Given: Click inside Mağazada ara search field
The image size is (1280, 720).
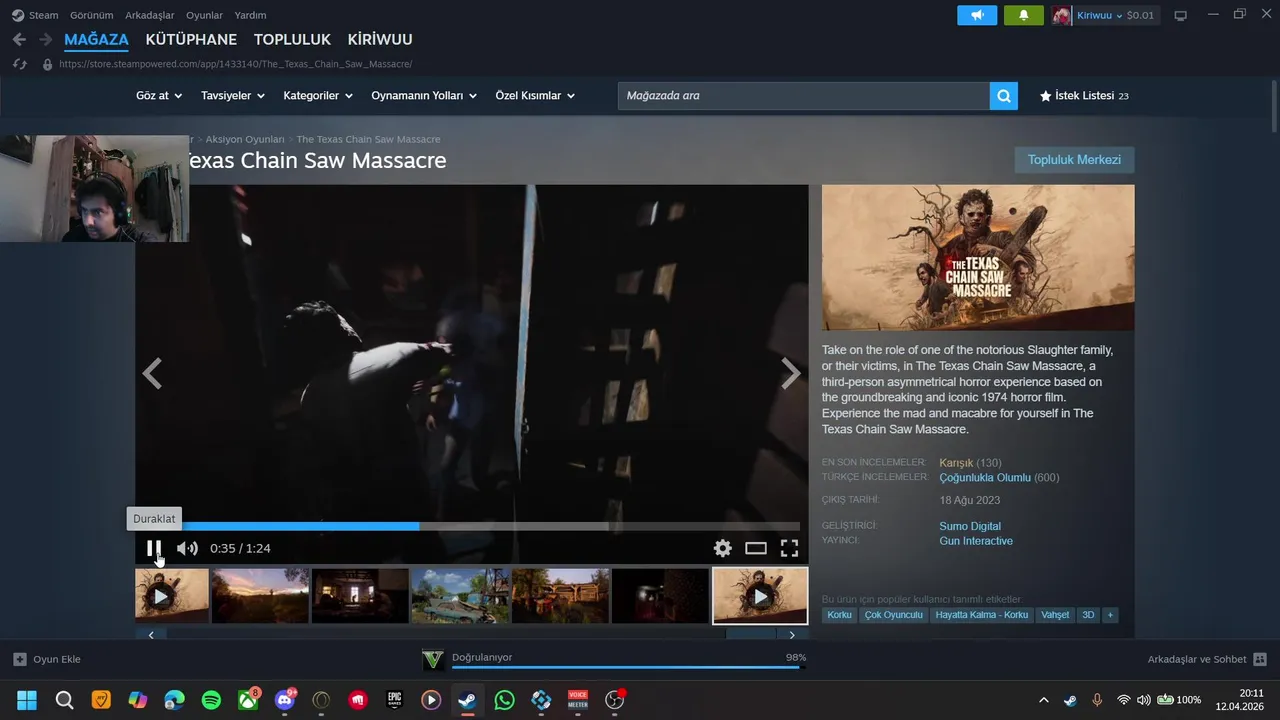Looking at the screenshot, I should (803, 96).
